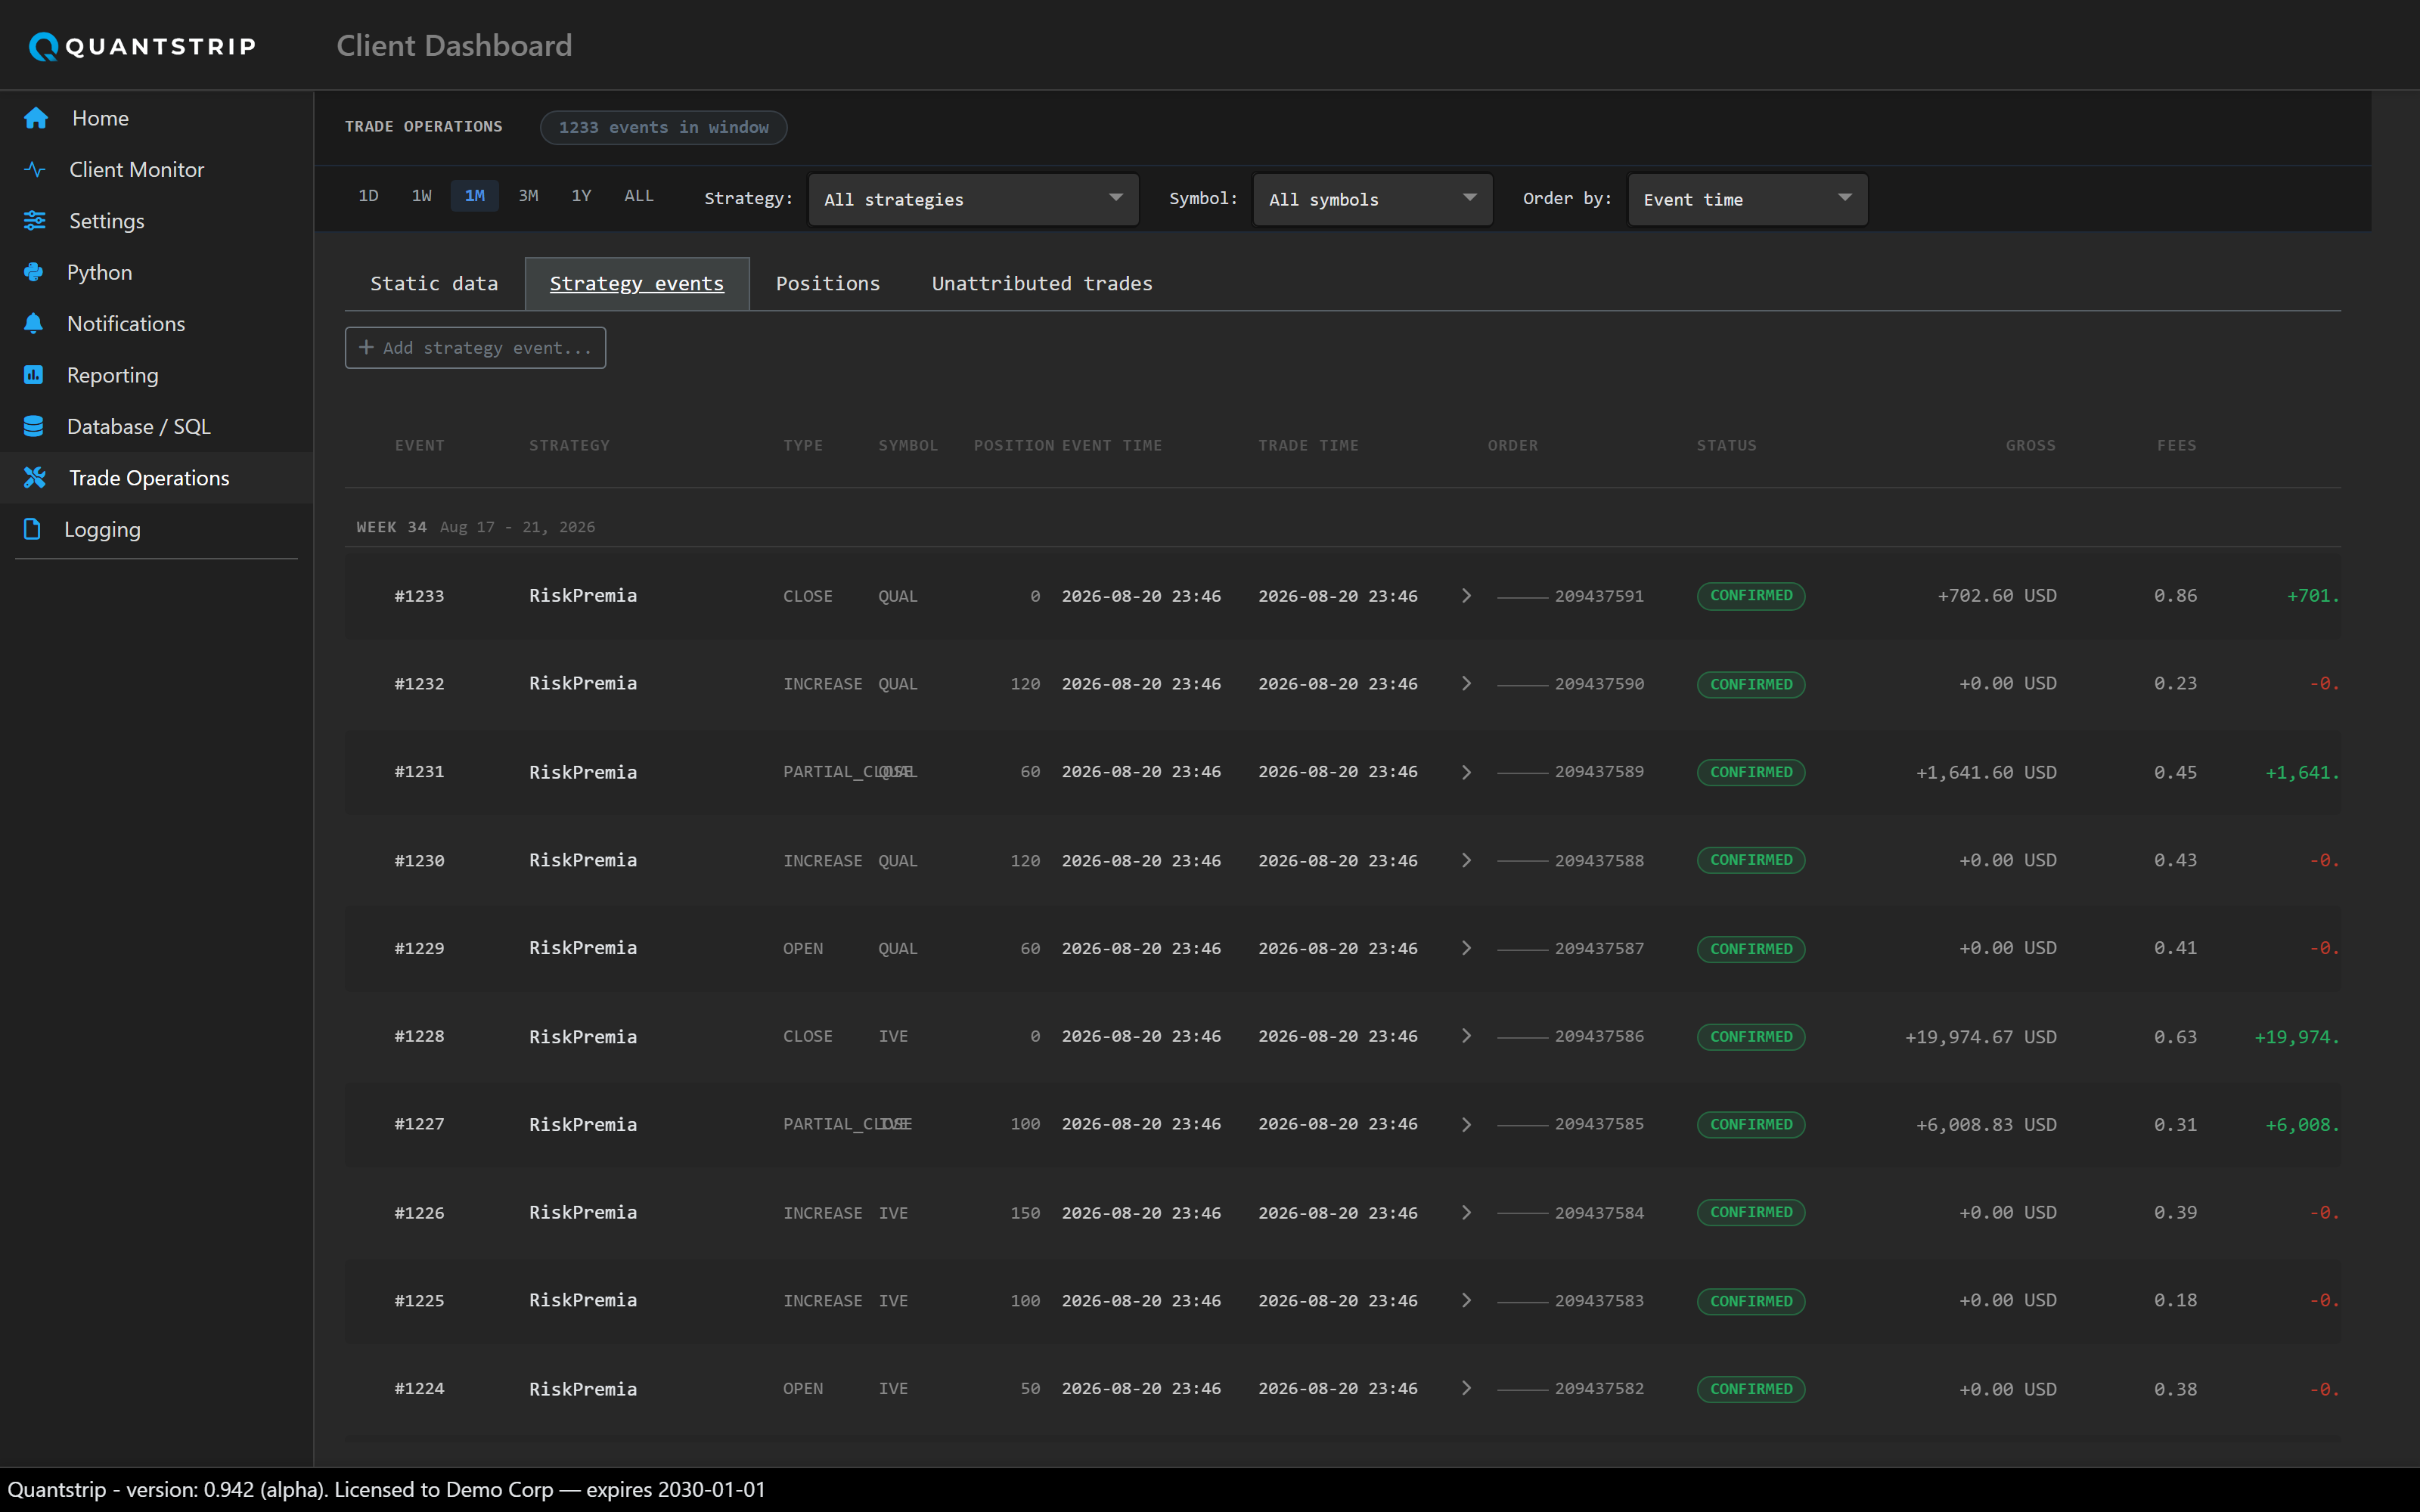Click gross value +1,641.60 USD
2420x1512 pixels.
(1986, 773)
